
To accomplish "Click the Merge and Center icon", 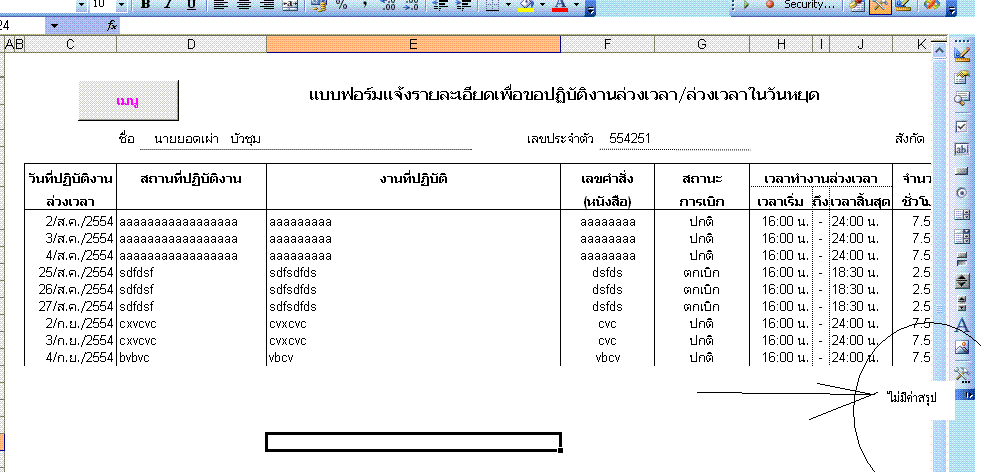I will click(291, 5).
